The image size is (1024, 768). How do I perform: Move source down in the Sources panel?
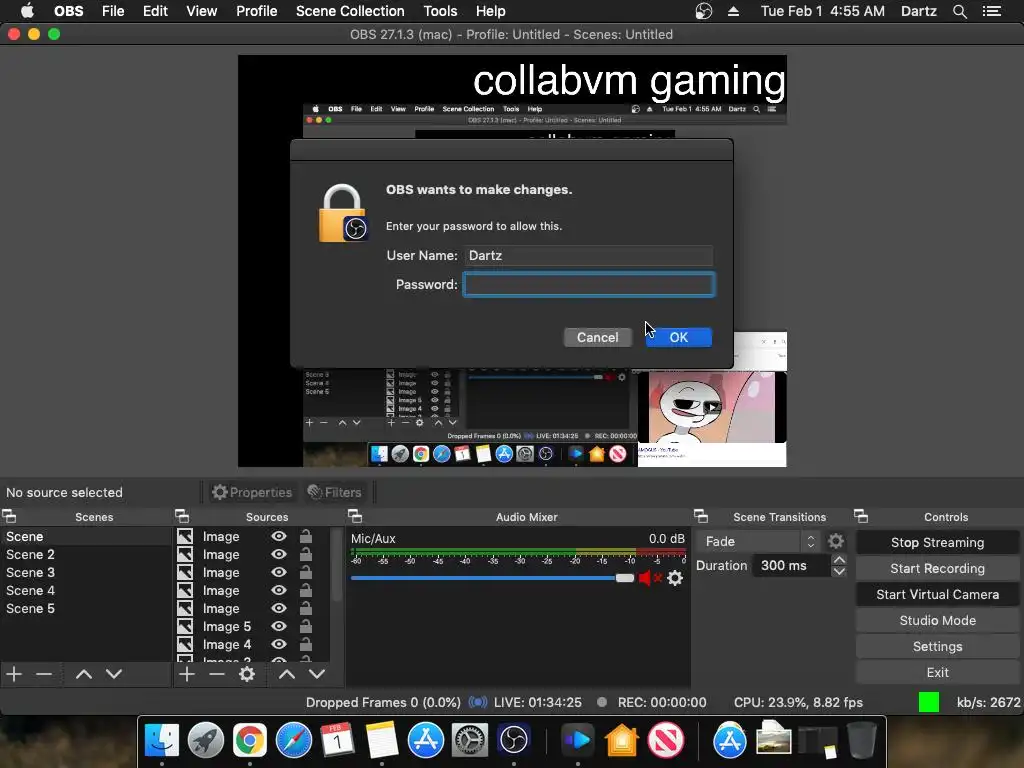coord(317,673)
